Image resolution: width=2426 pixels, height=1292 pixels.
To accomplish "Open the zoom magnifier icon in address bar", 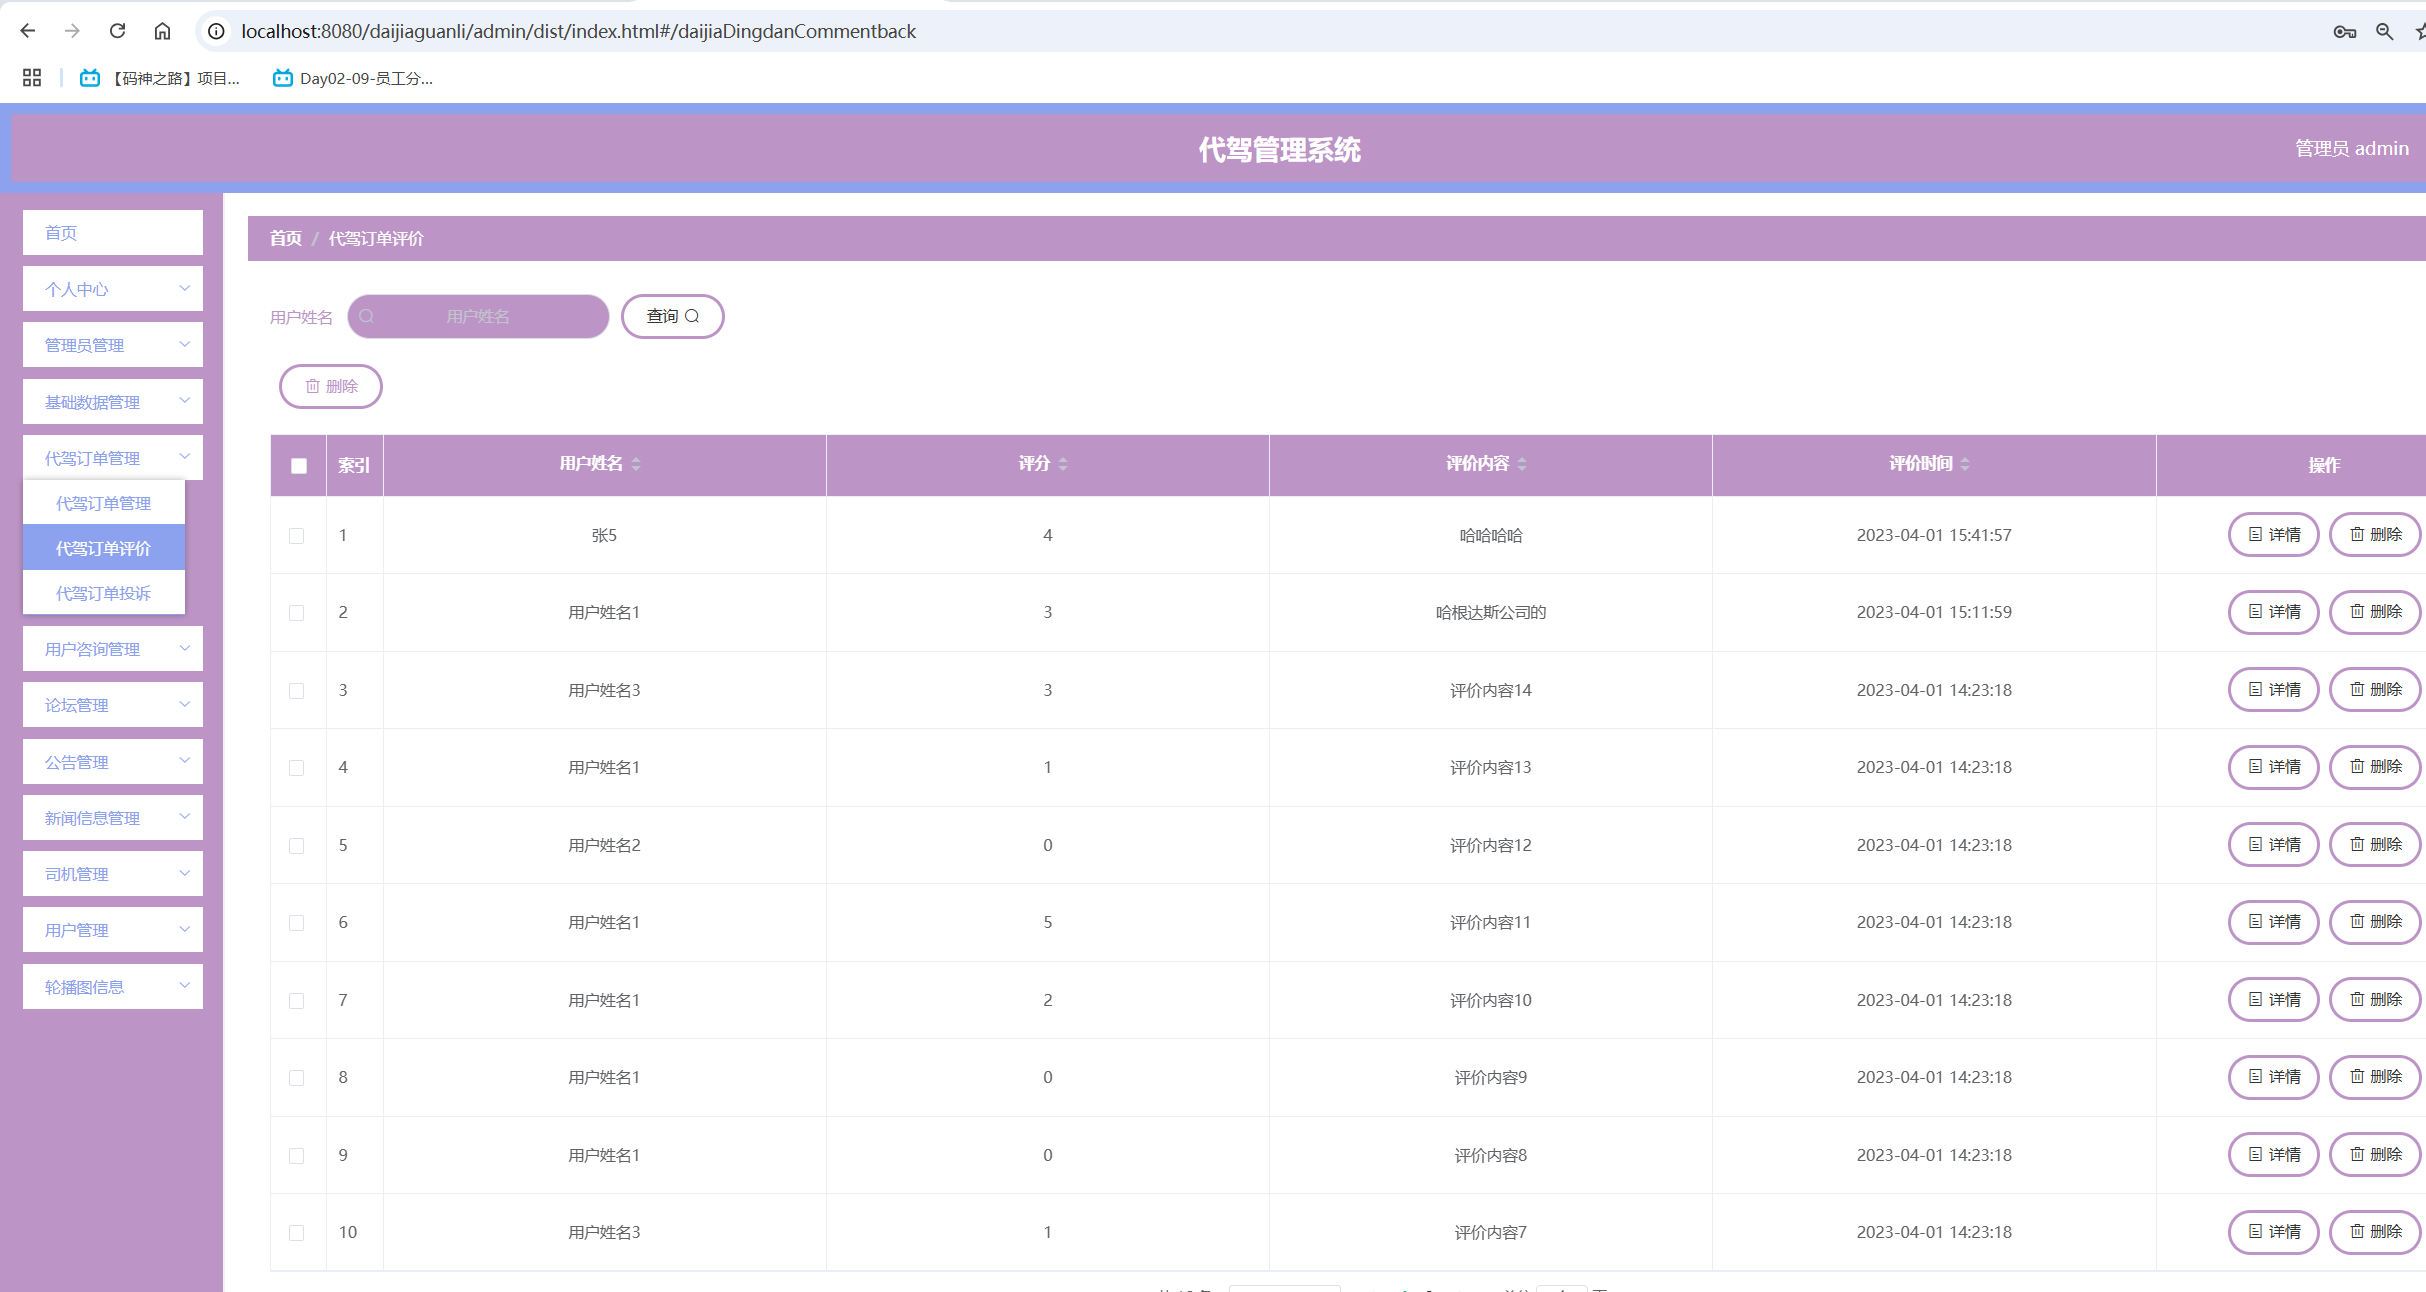I will point(2385,32).
